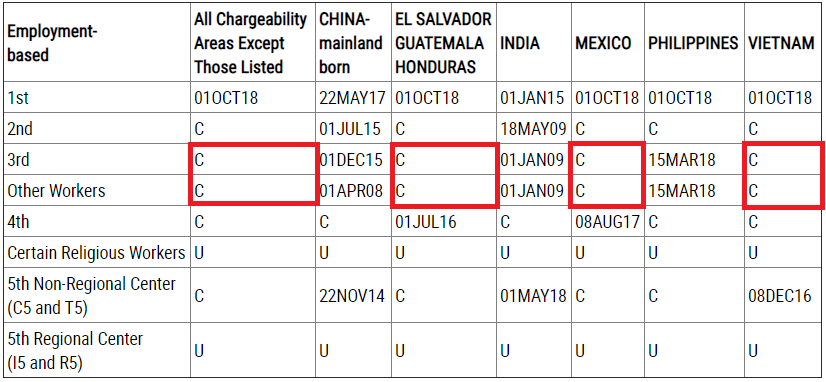The width and height of the screenshot is (826, 382).
Task: Select the 08AUG17 Mexico 4th date
Action: click(607, 222)
